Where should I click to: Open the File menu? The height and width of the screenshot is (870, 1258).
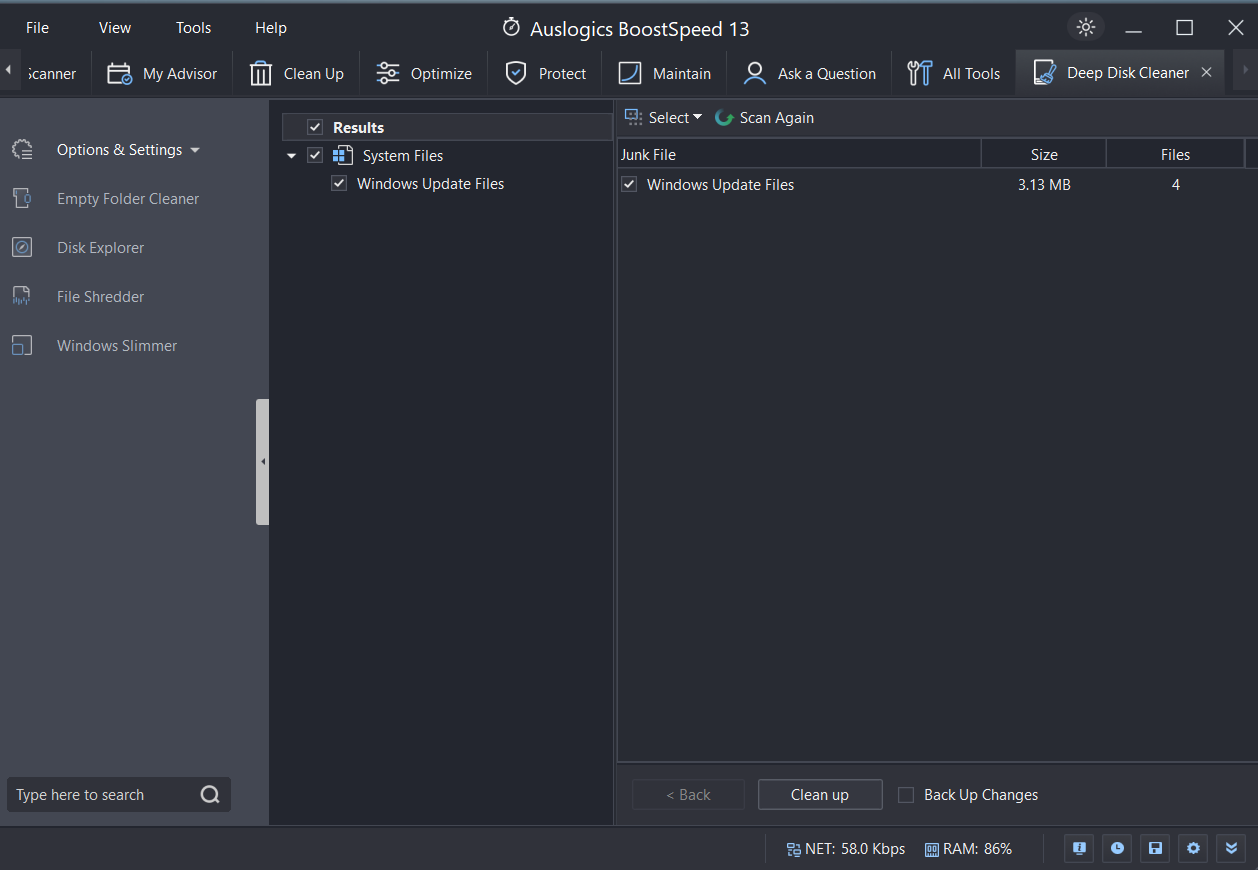(x=37, y=27)
